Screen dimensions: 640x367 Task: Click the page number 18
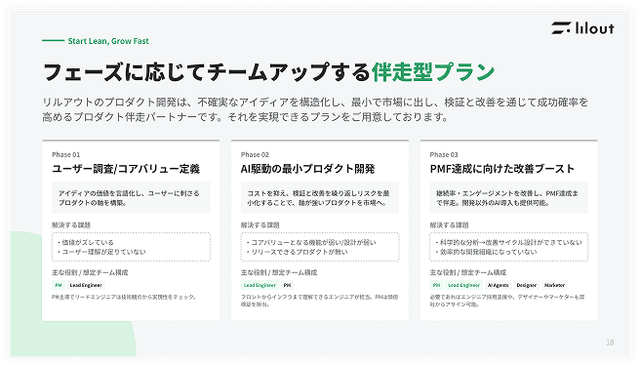[x=610, y=343]
